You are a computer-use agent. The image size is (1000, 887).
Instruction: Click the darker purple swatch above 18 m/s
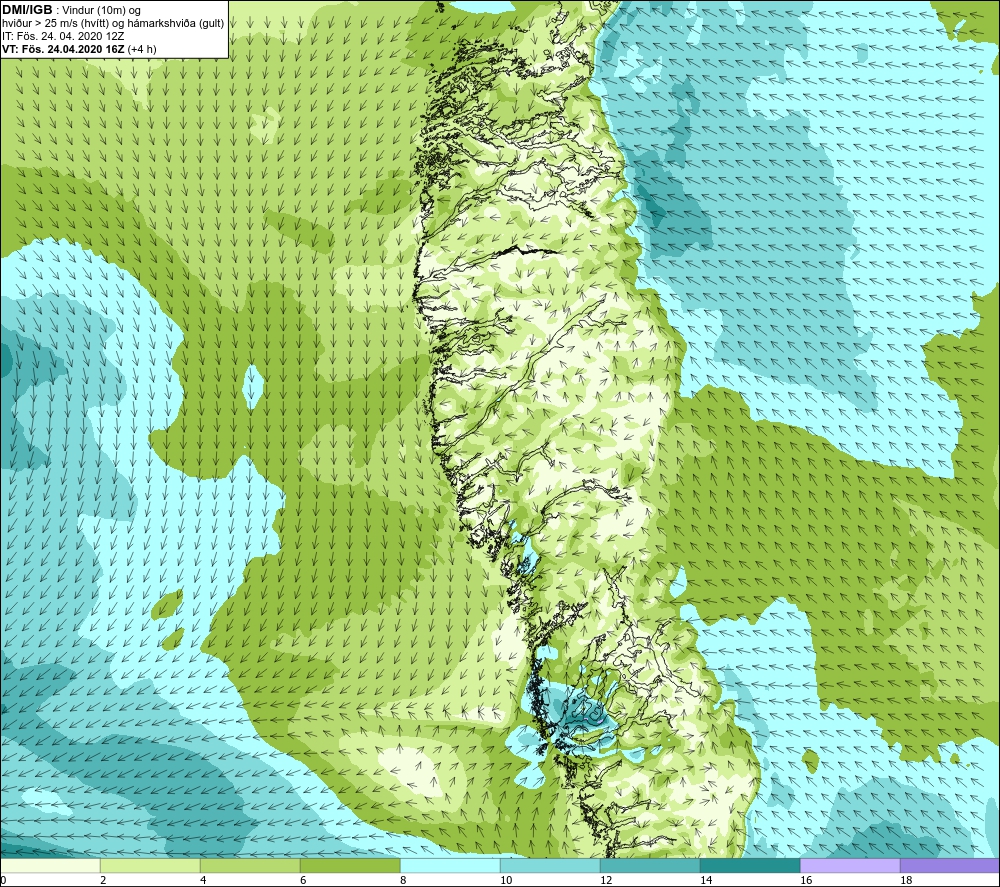pos(950,865)
